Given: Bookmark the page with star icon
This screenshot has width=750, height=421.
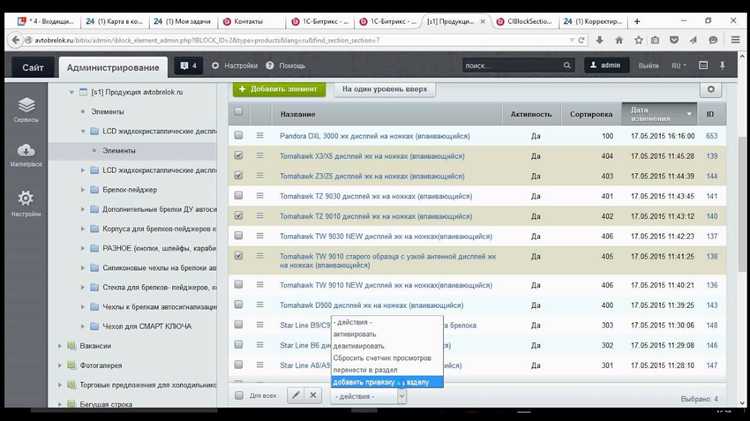Looking at the screenshot, I should point(638,40).
